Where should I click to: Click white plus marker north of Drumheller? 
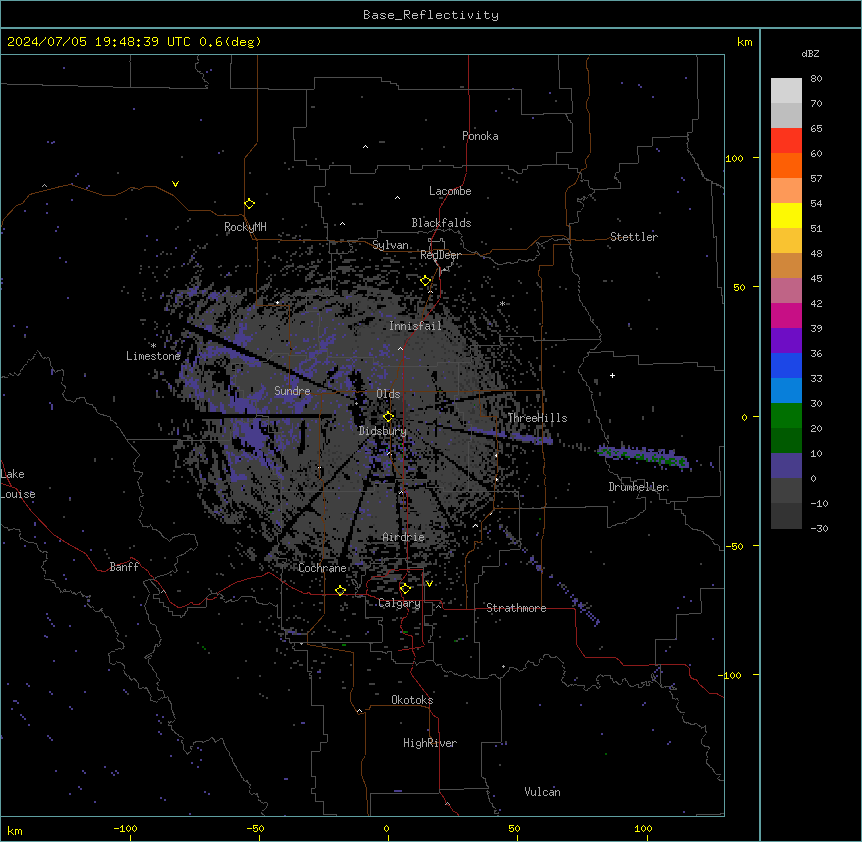click(x=612, y=375)
